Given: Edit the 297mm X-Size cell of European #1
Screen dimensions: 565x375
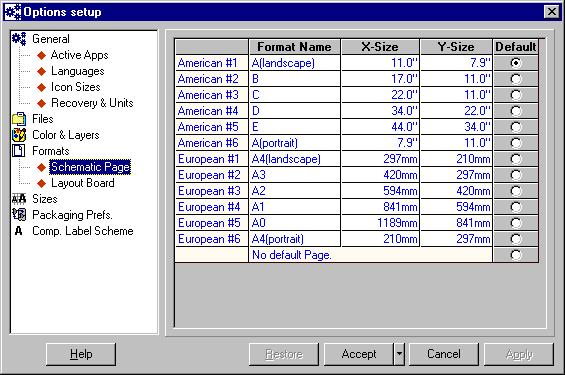Looking at the screenshot, I should tap(381, 159).
